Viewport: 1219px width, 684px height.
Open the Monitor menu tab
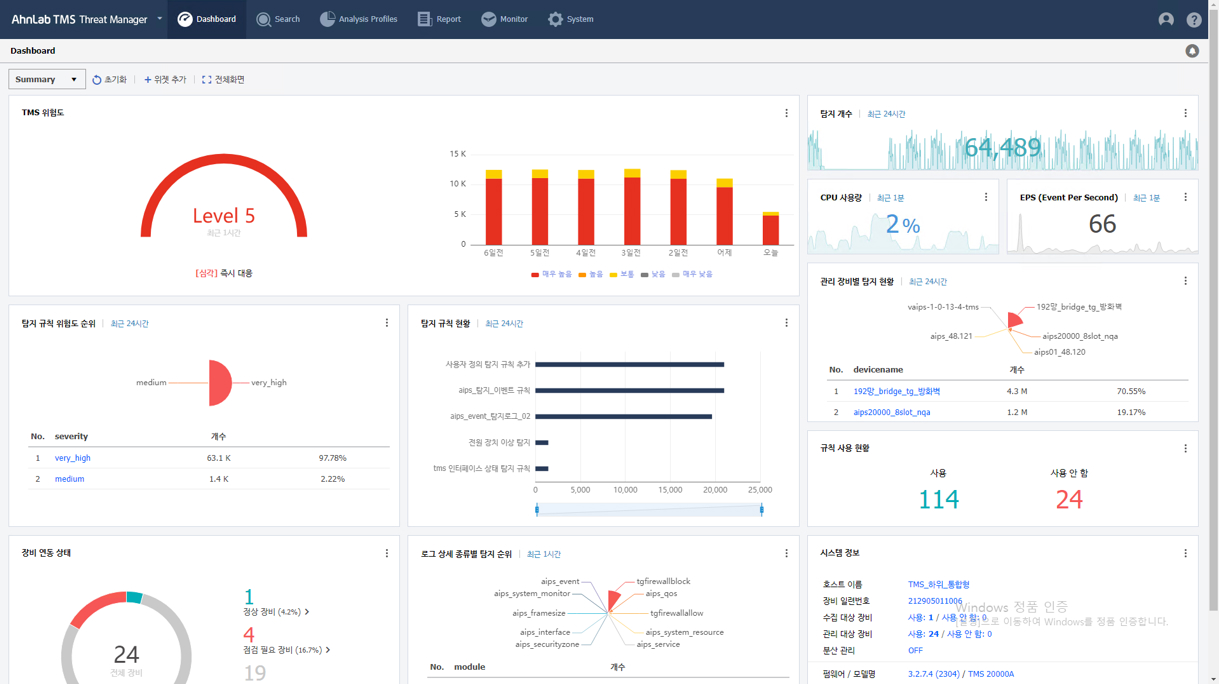[504, 19]
